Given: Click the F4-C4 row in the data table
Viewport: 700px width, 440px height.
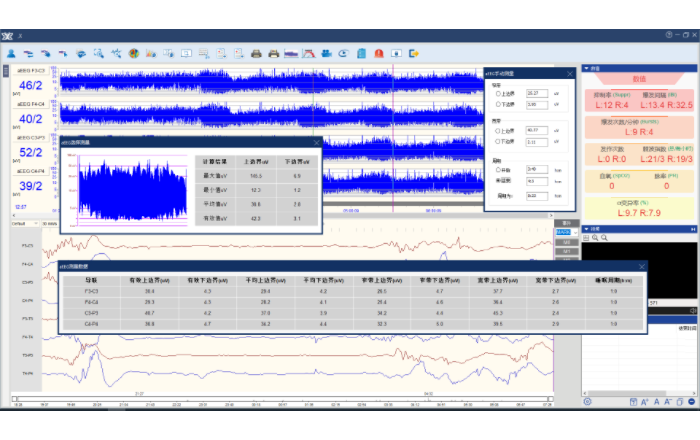Looking at the screenshot, I should click(x=353, y=302).
